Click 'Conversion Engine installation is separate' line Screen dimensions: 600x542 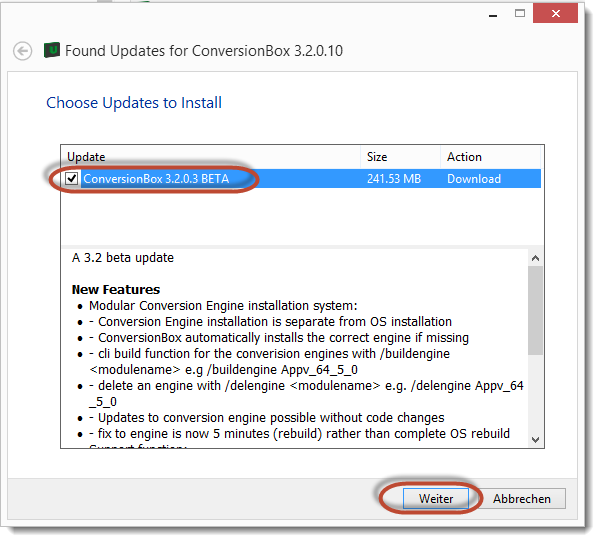[271, 322]
